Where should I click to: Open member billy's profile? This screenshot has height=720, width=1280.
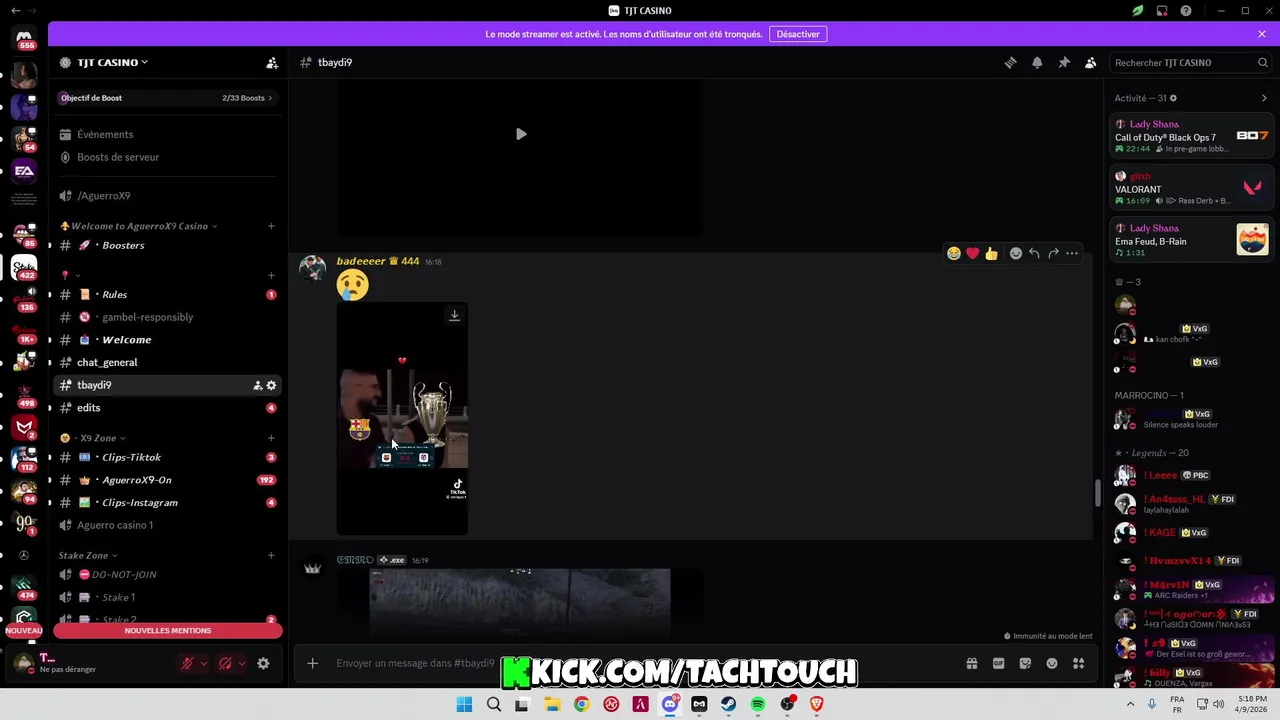click(1192, 677)
